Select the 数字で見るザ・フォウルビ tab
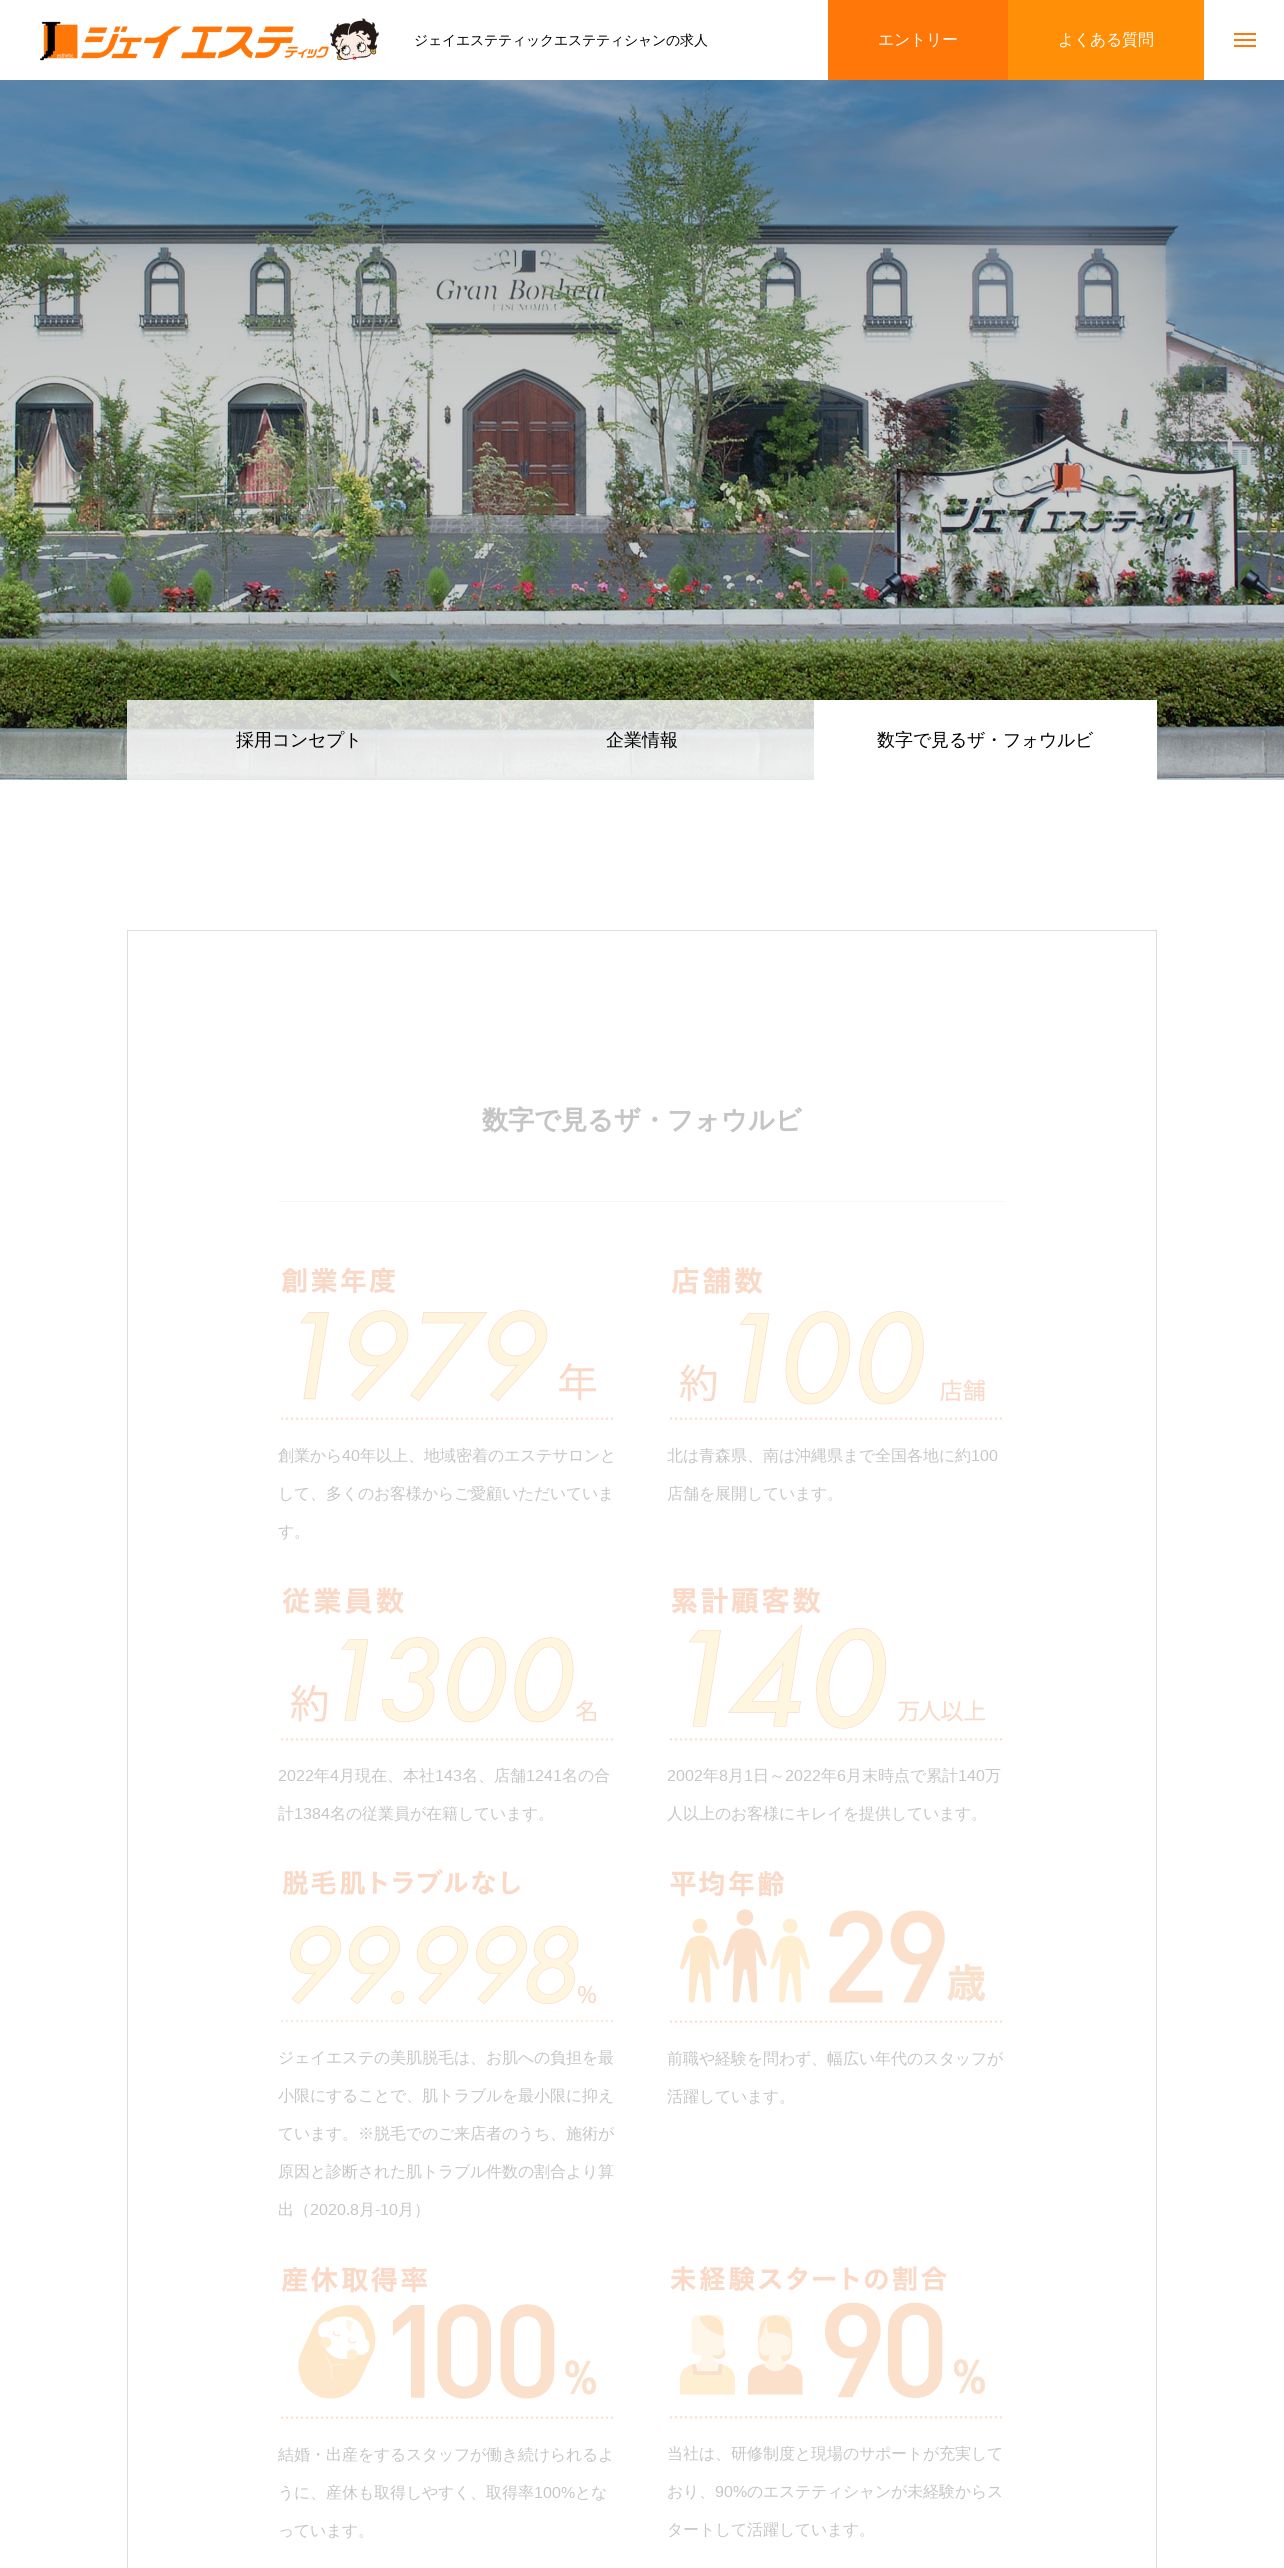 985,740
